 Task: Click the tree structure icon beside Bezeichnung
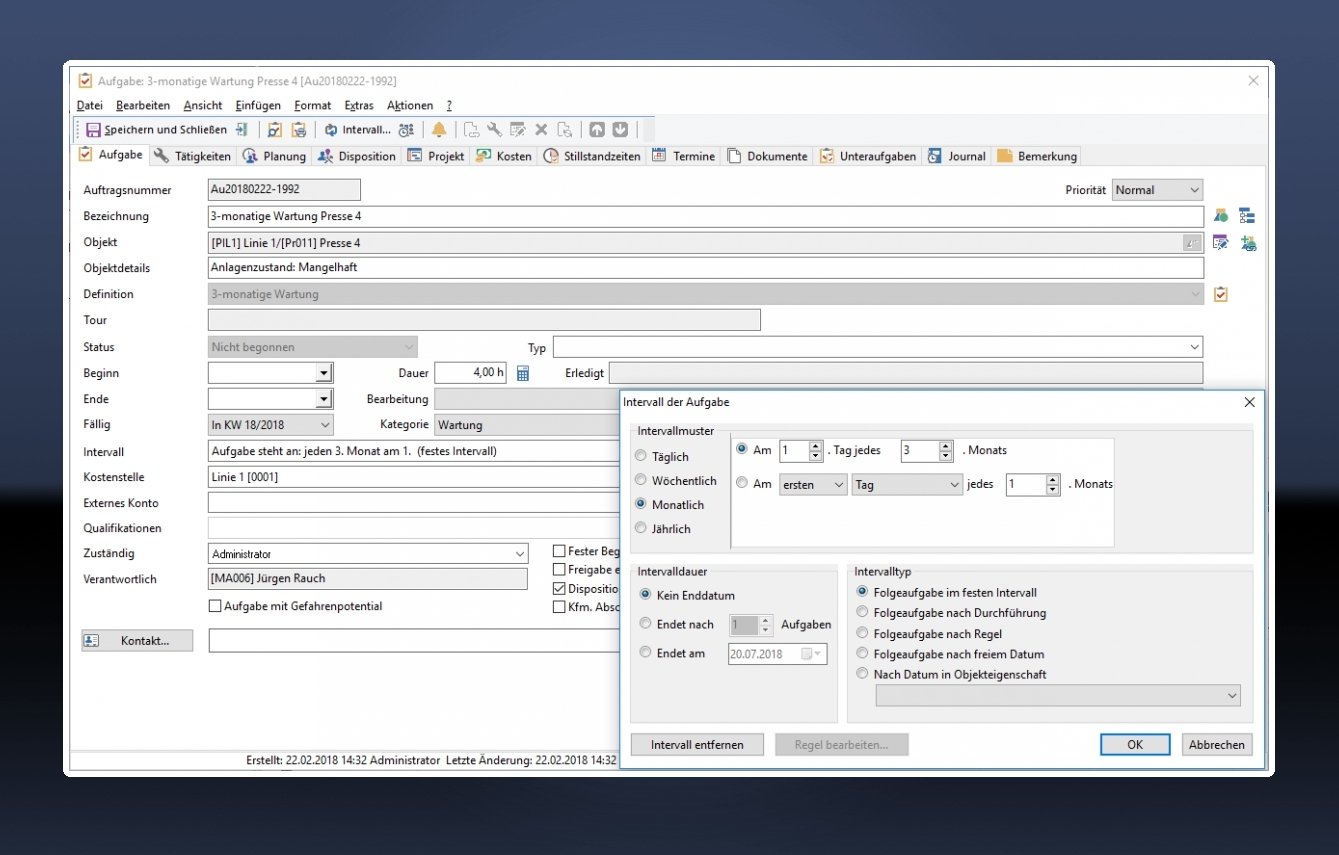1246,216
